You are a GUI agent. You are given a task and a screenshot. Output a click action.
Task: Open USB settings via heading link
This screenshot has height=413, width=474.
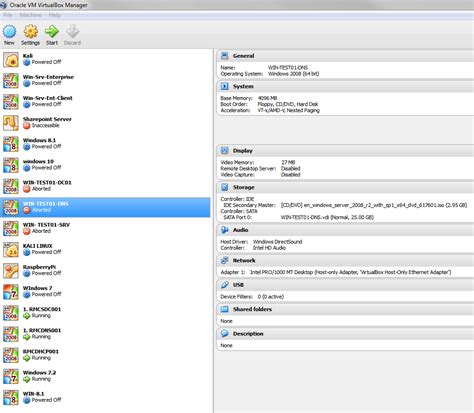coord(238,285)
